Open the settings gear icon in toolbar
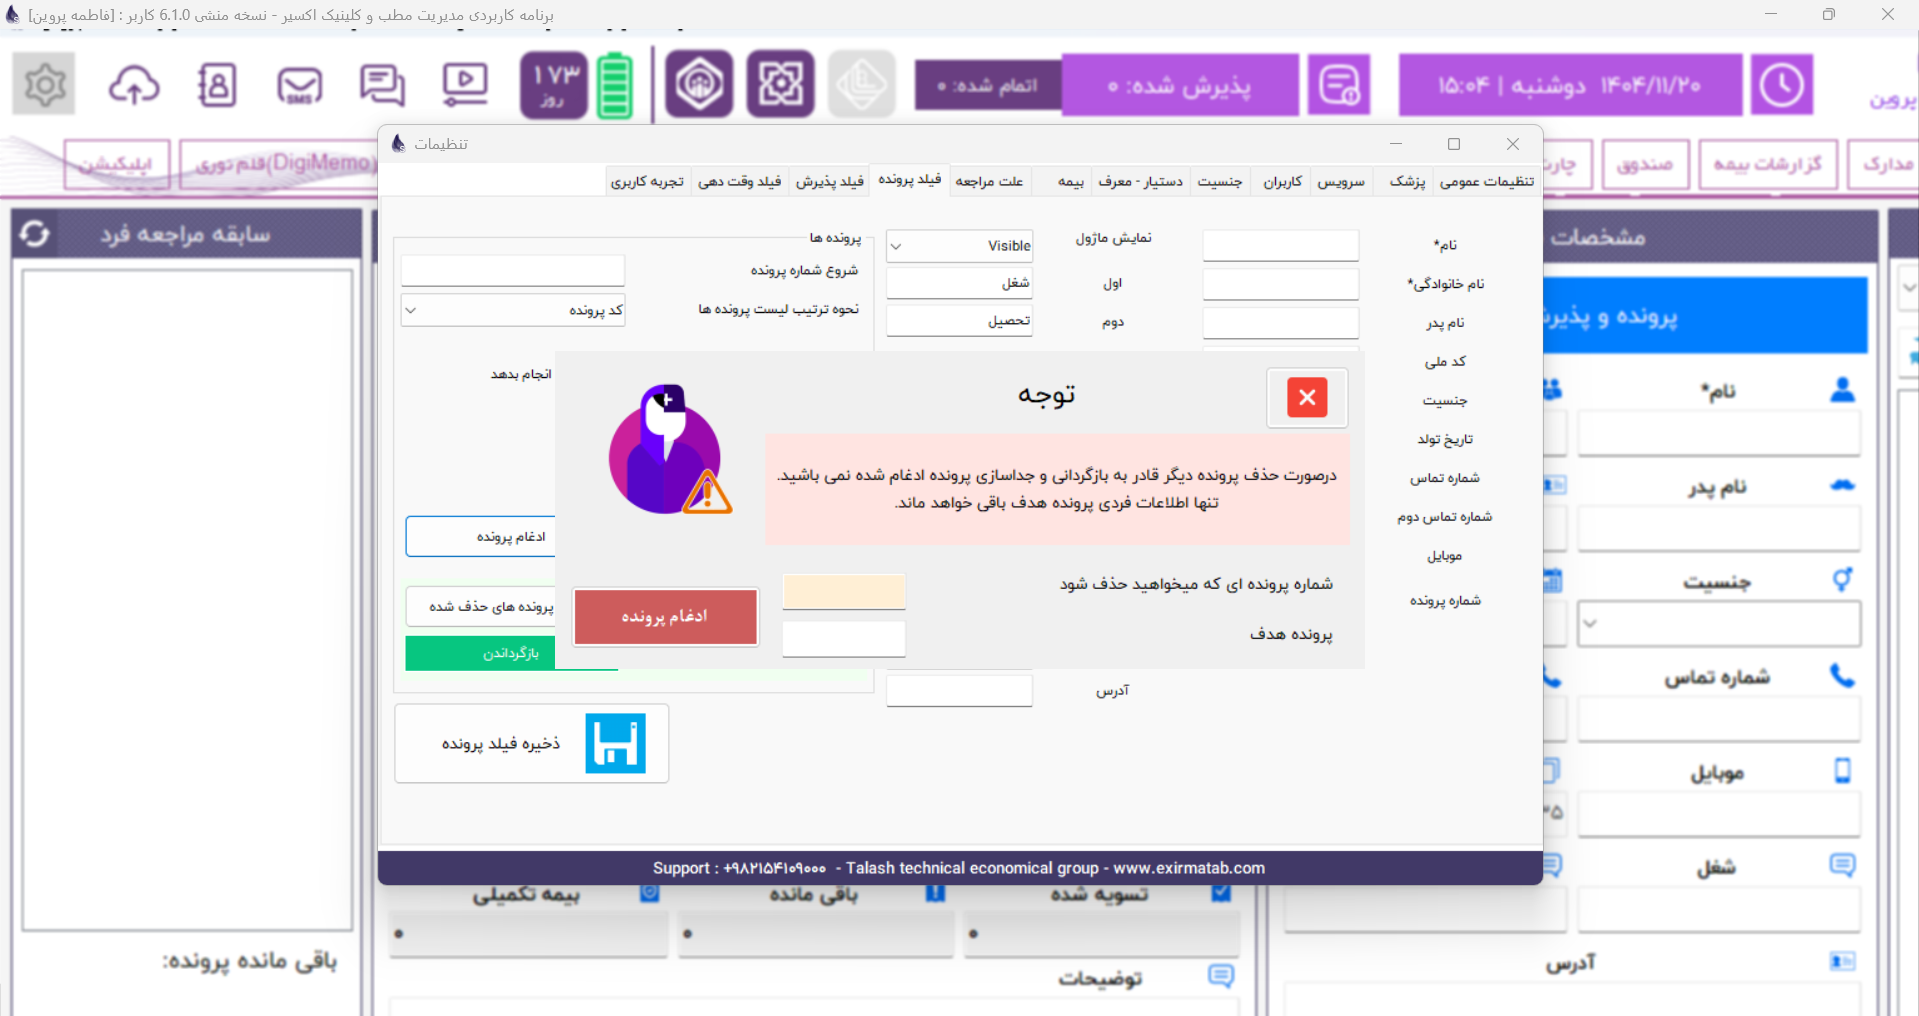 (44, 85)
